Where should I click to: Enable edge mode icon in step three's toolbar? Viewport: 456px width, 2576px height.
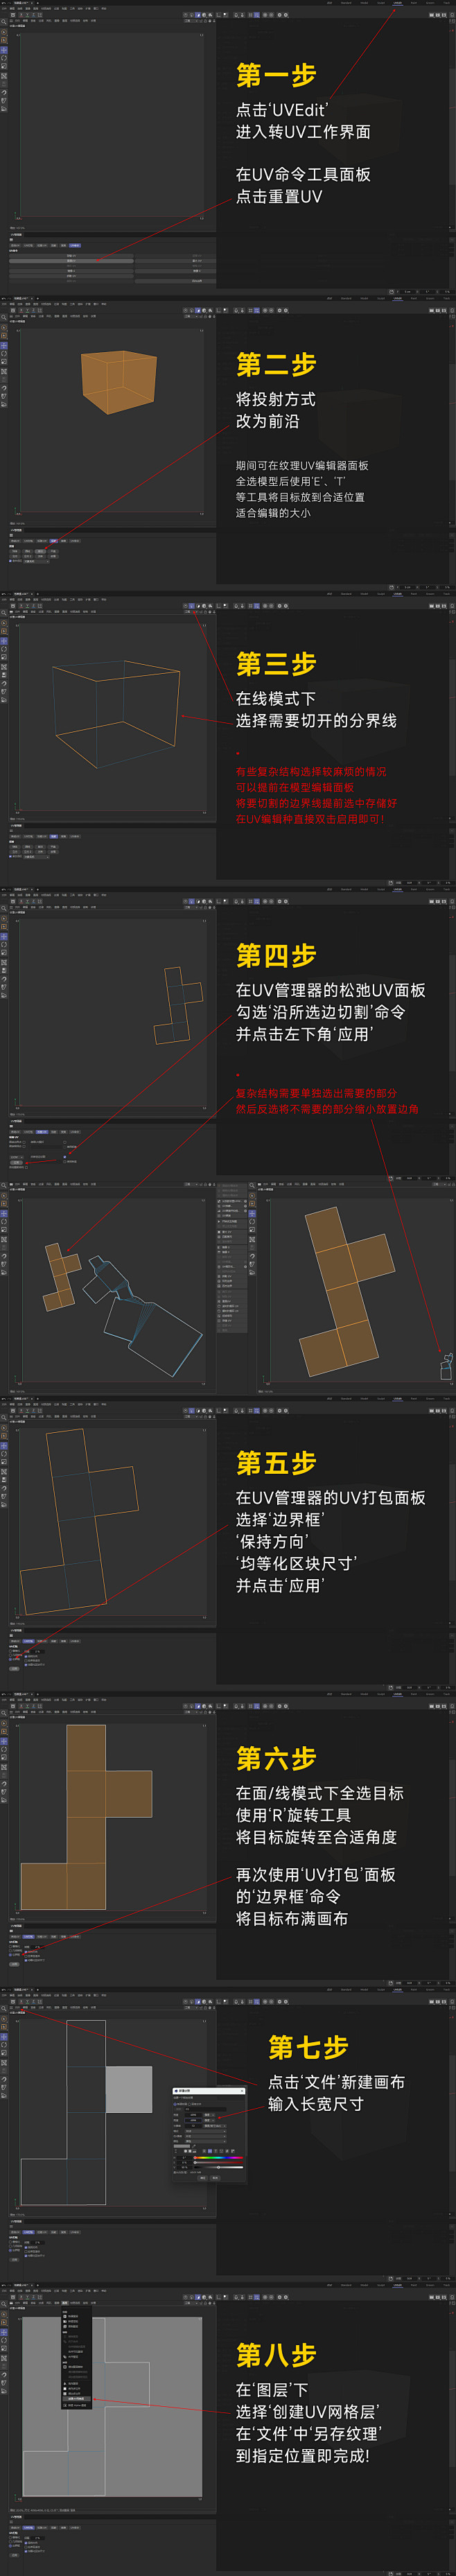tap(192, 605)
